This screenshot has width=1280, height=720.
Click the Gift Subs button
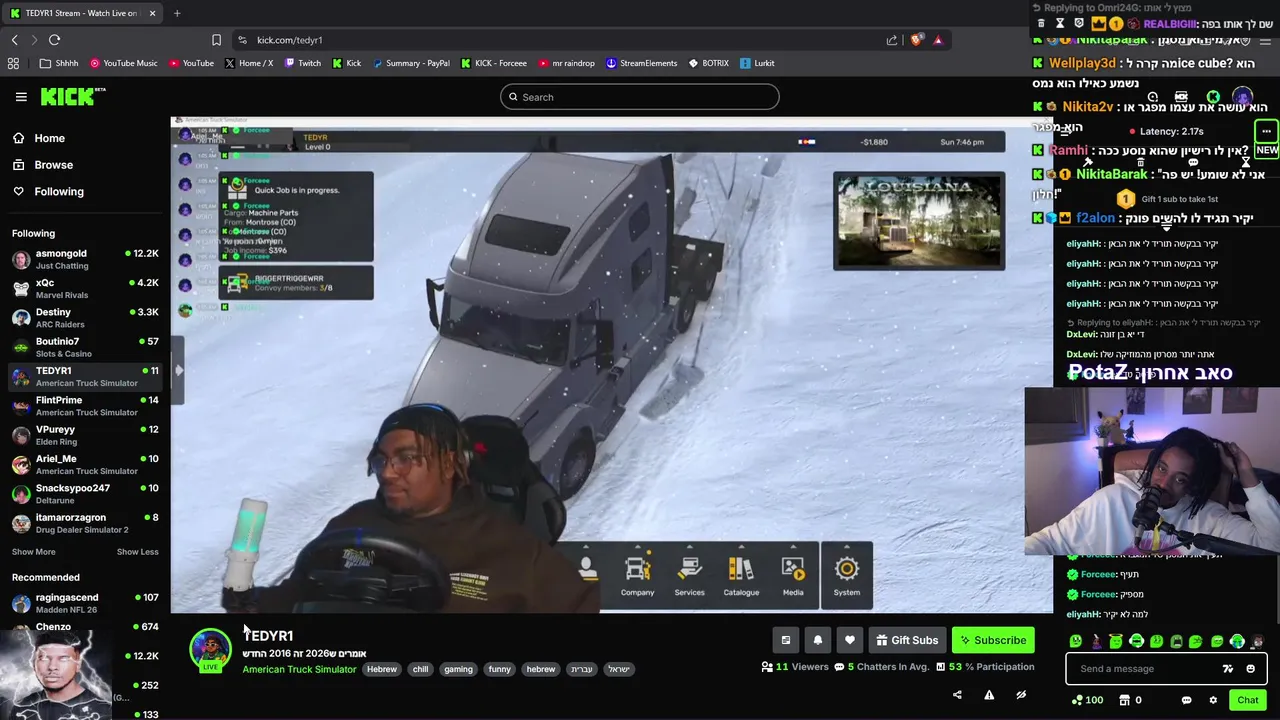point(907,640)
